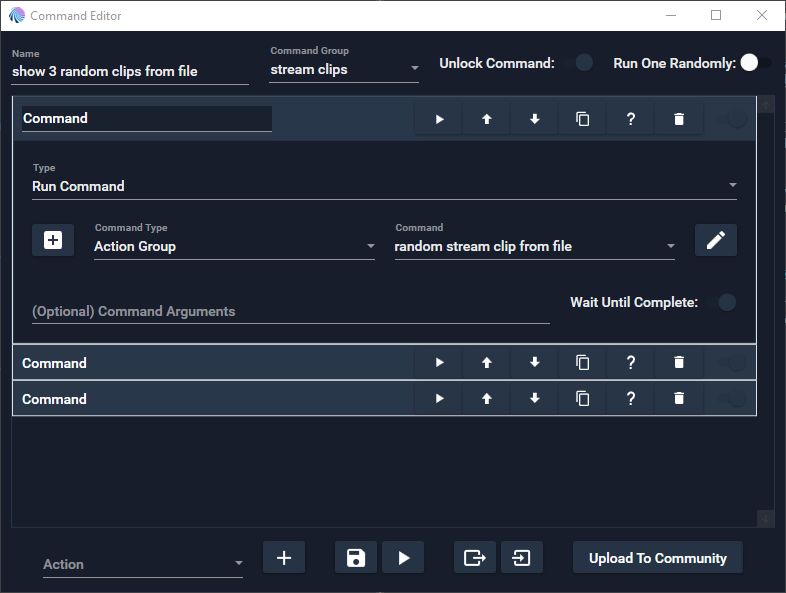Open the Command Group dropdown

point(345,71)
